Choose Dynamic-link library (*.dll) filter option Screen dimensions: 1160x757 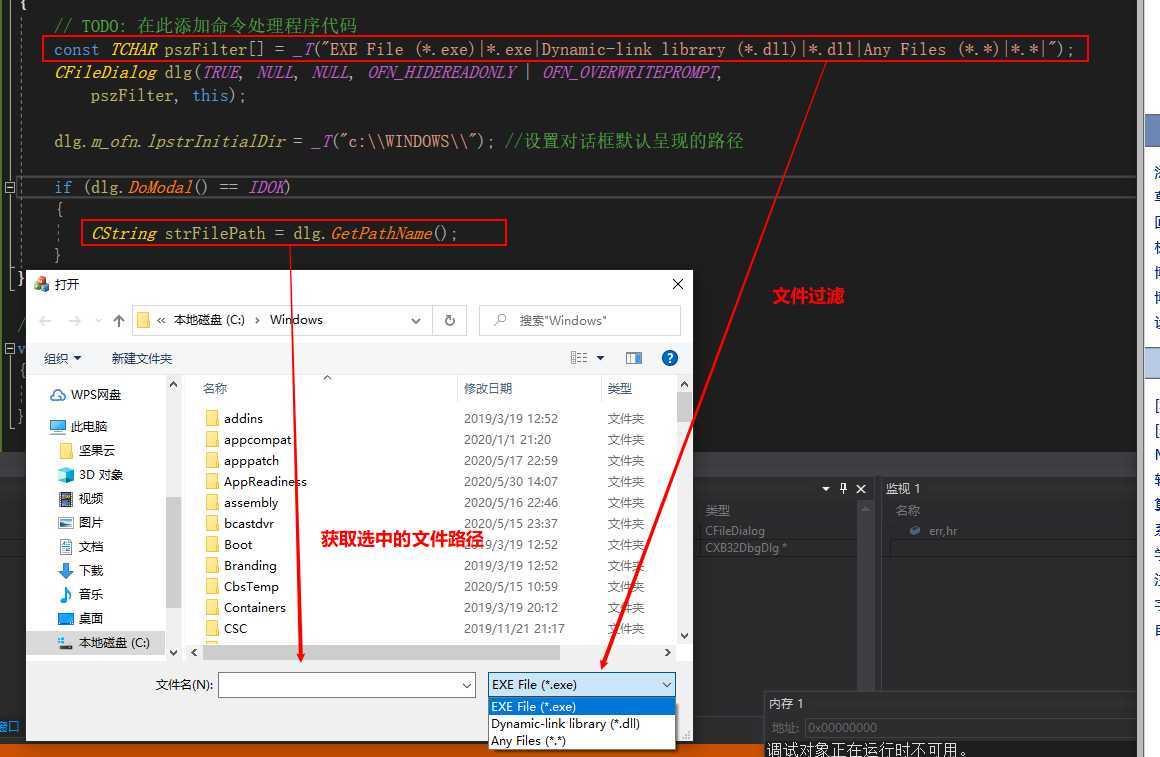pyautogui.click(x=581, y=724)
